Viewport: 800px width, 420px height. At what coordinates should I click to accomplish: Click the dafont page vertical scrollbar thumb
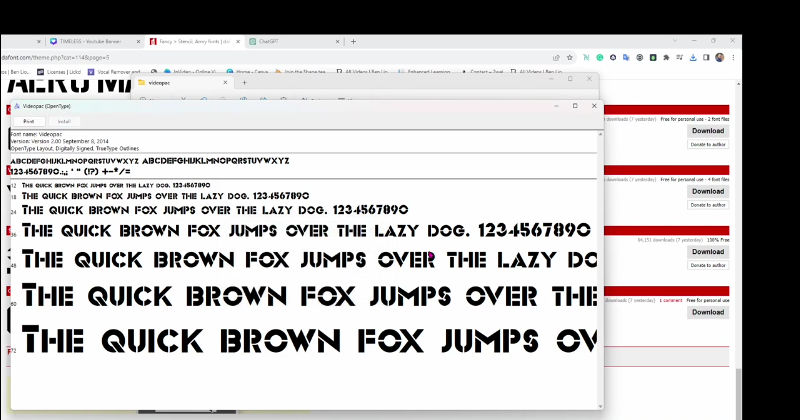tap(739, 393)
